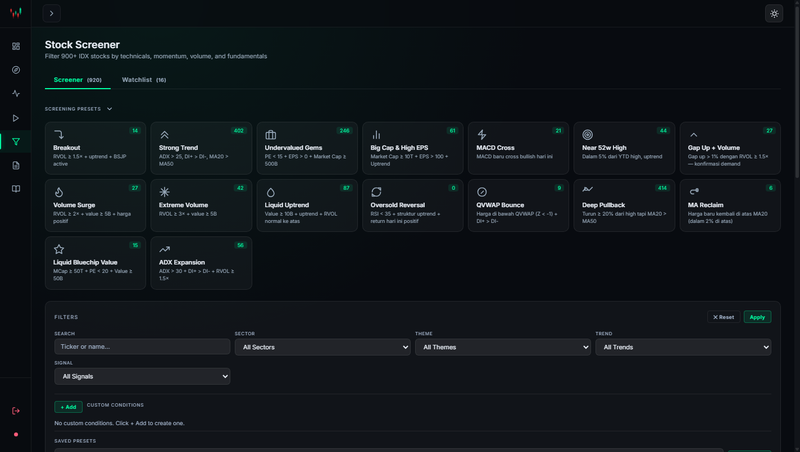Click the QVWAP Bounce preset title
800x452 pixels.
pos(500,205)
